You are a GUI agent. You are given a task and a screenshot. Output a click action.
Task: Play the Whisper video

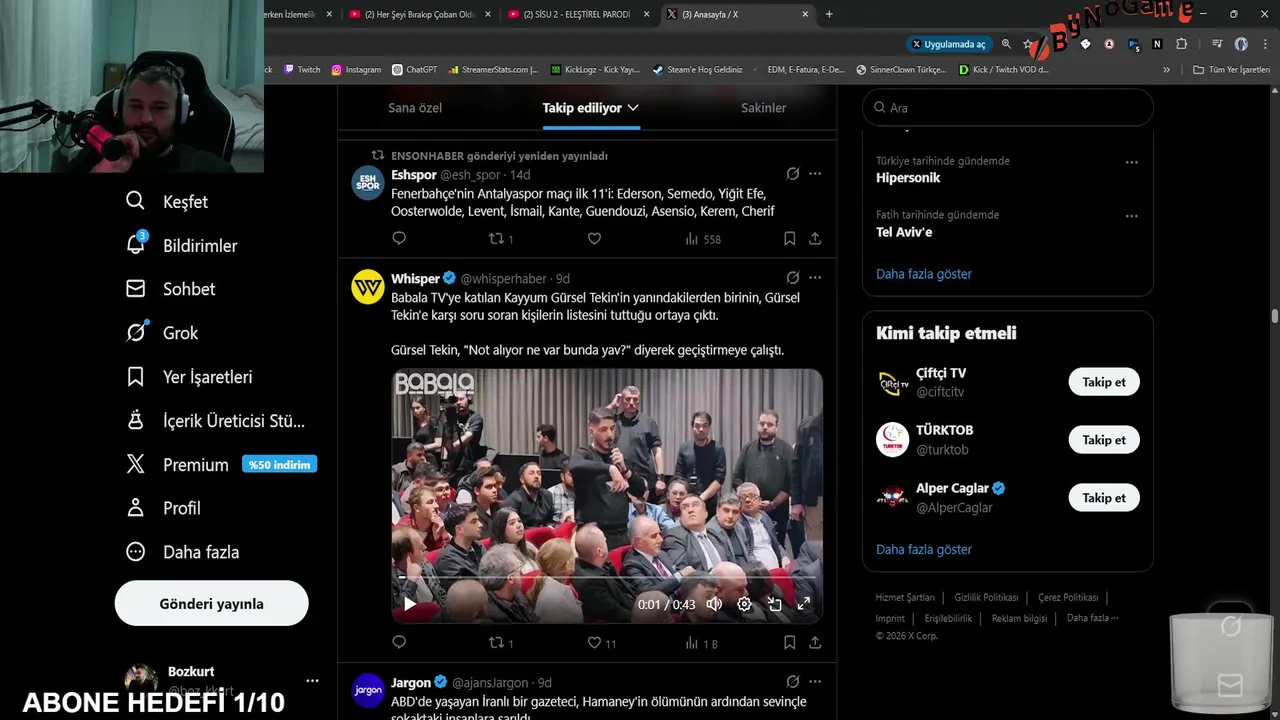pyautogui.click(x=409, y=604)
